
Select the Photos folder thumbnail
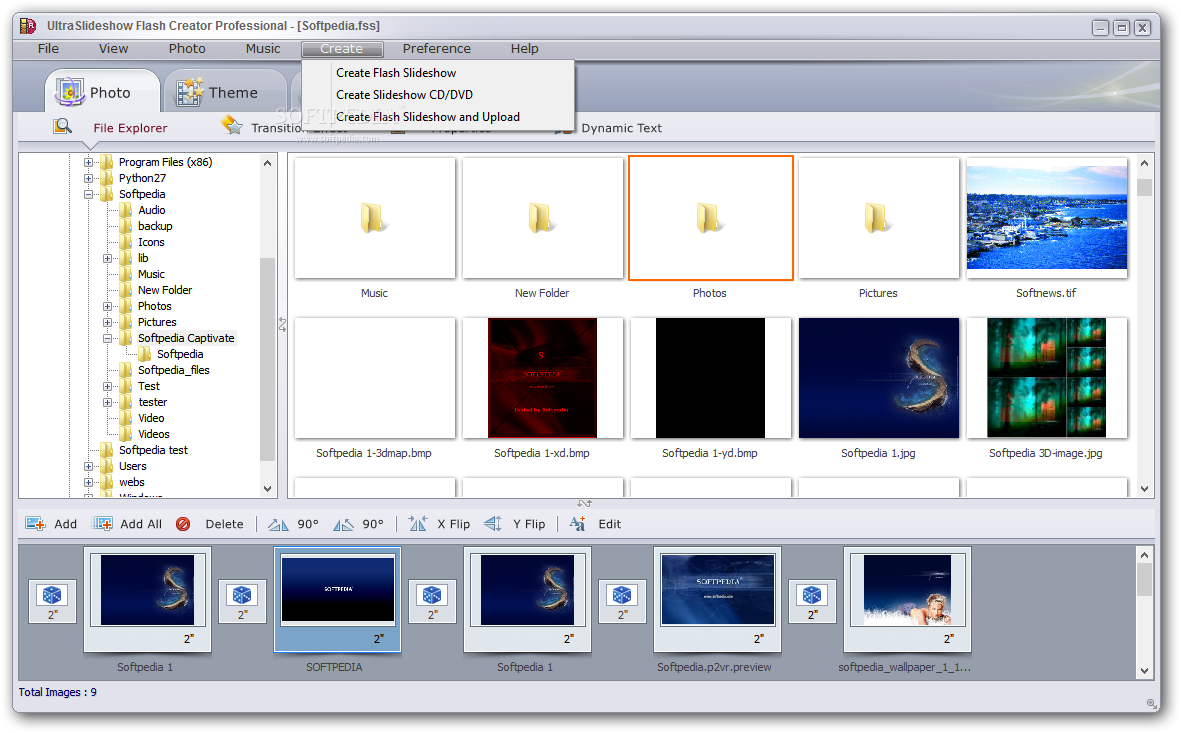[710, 218]
